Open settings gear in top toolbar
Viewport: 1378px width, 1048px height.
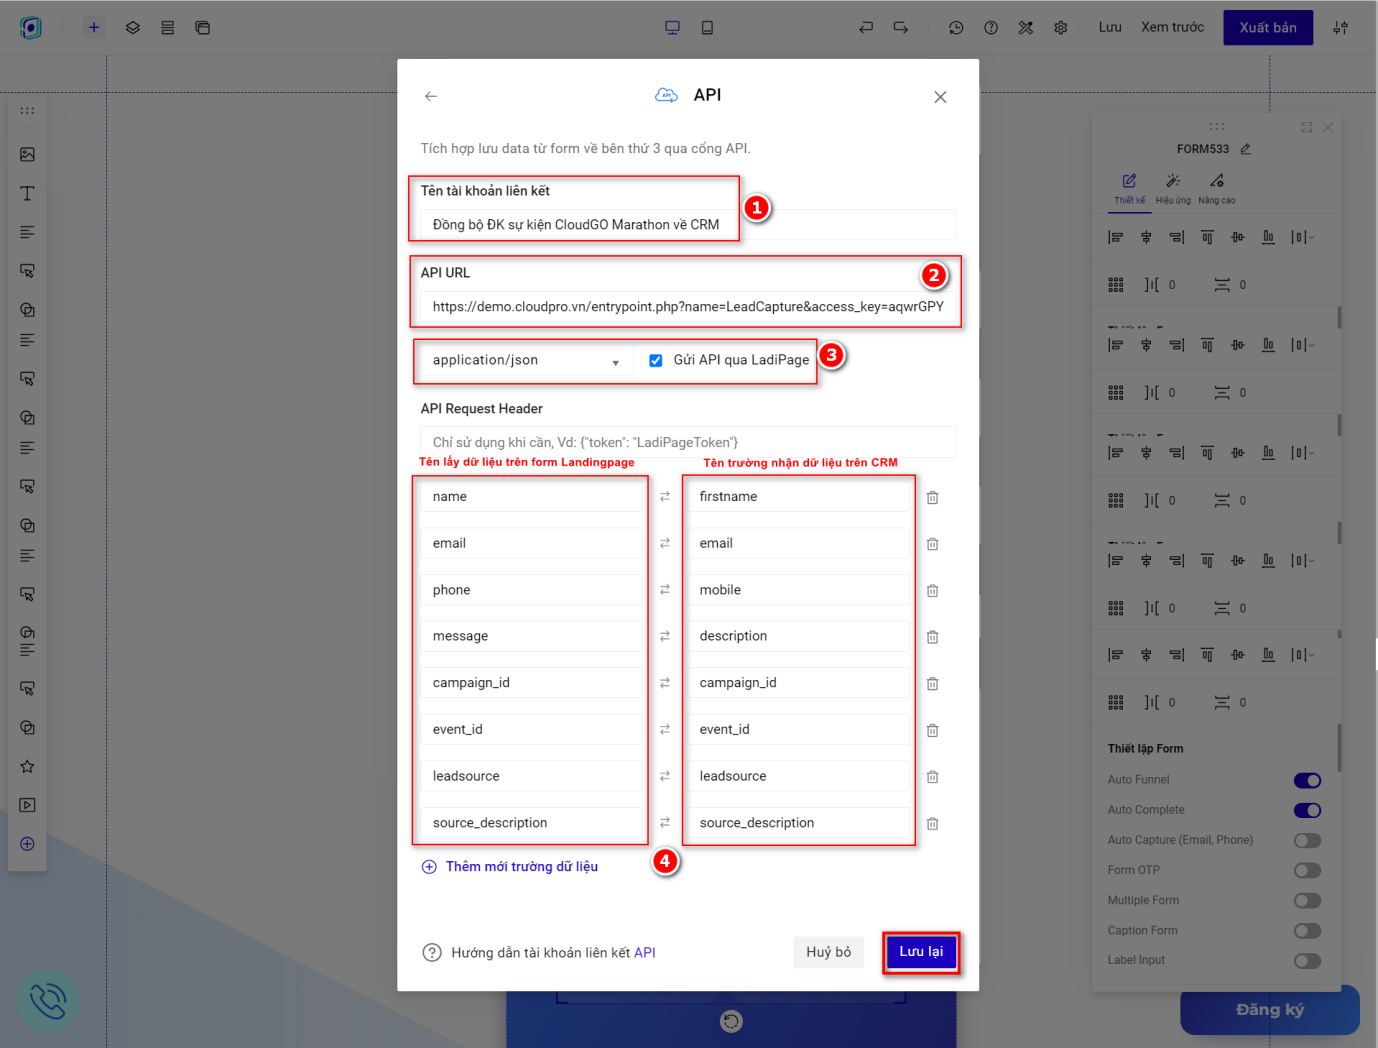pyautogui.click(x=1061, y=28)
